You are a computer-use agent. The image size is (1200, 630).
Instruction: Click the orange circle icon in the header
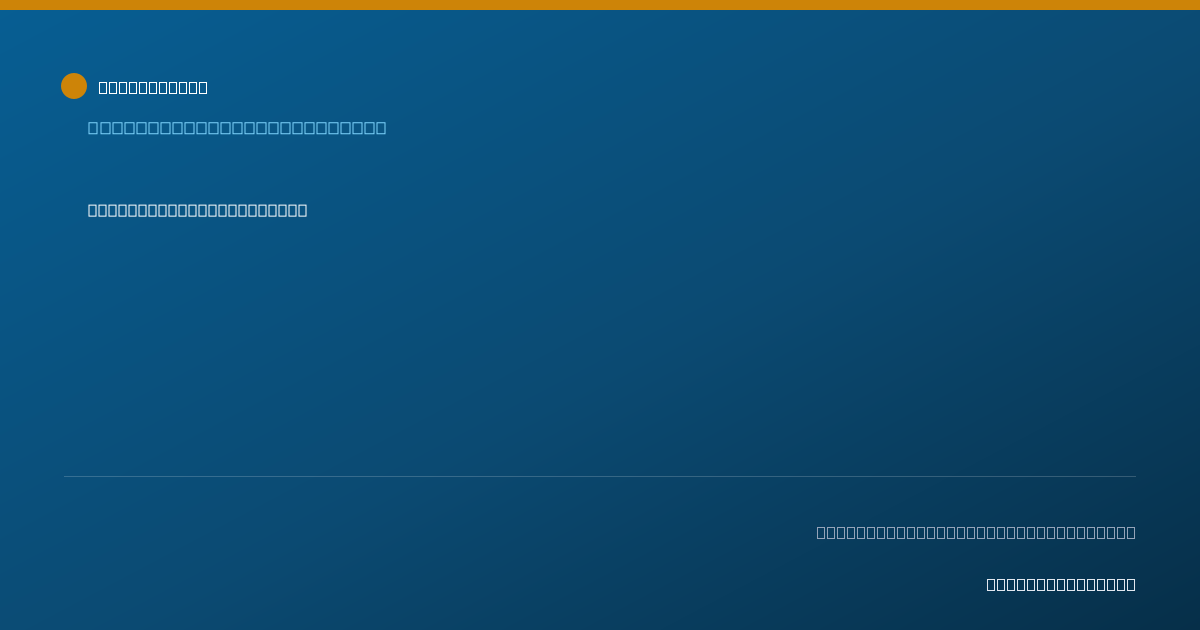(x=74, y=86)
